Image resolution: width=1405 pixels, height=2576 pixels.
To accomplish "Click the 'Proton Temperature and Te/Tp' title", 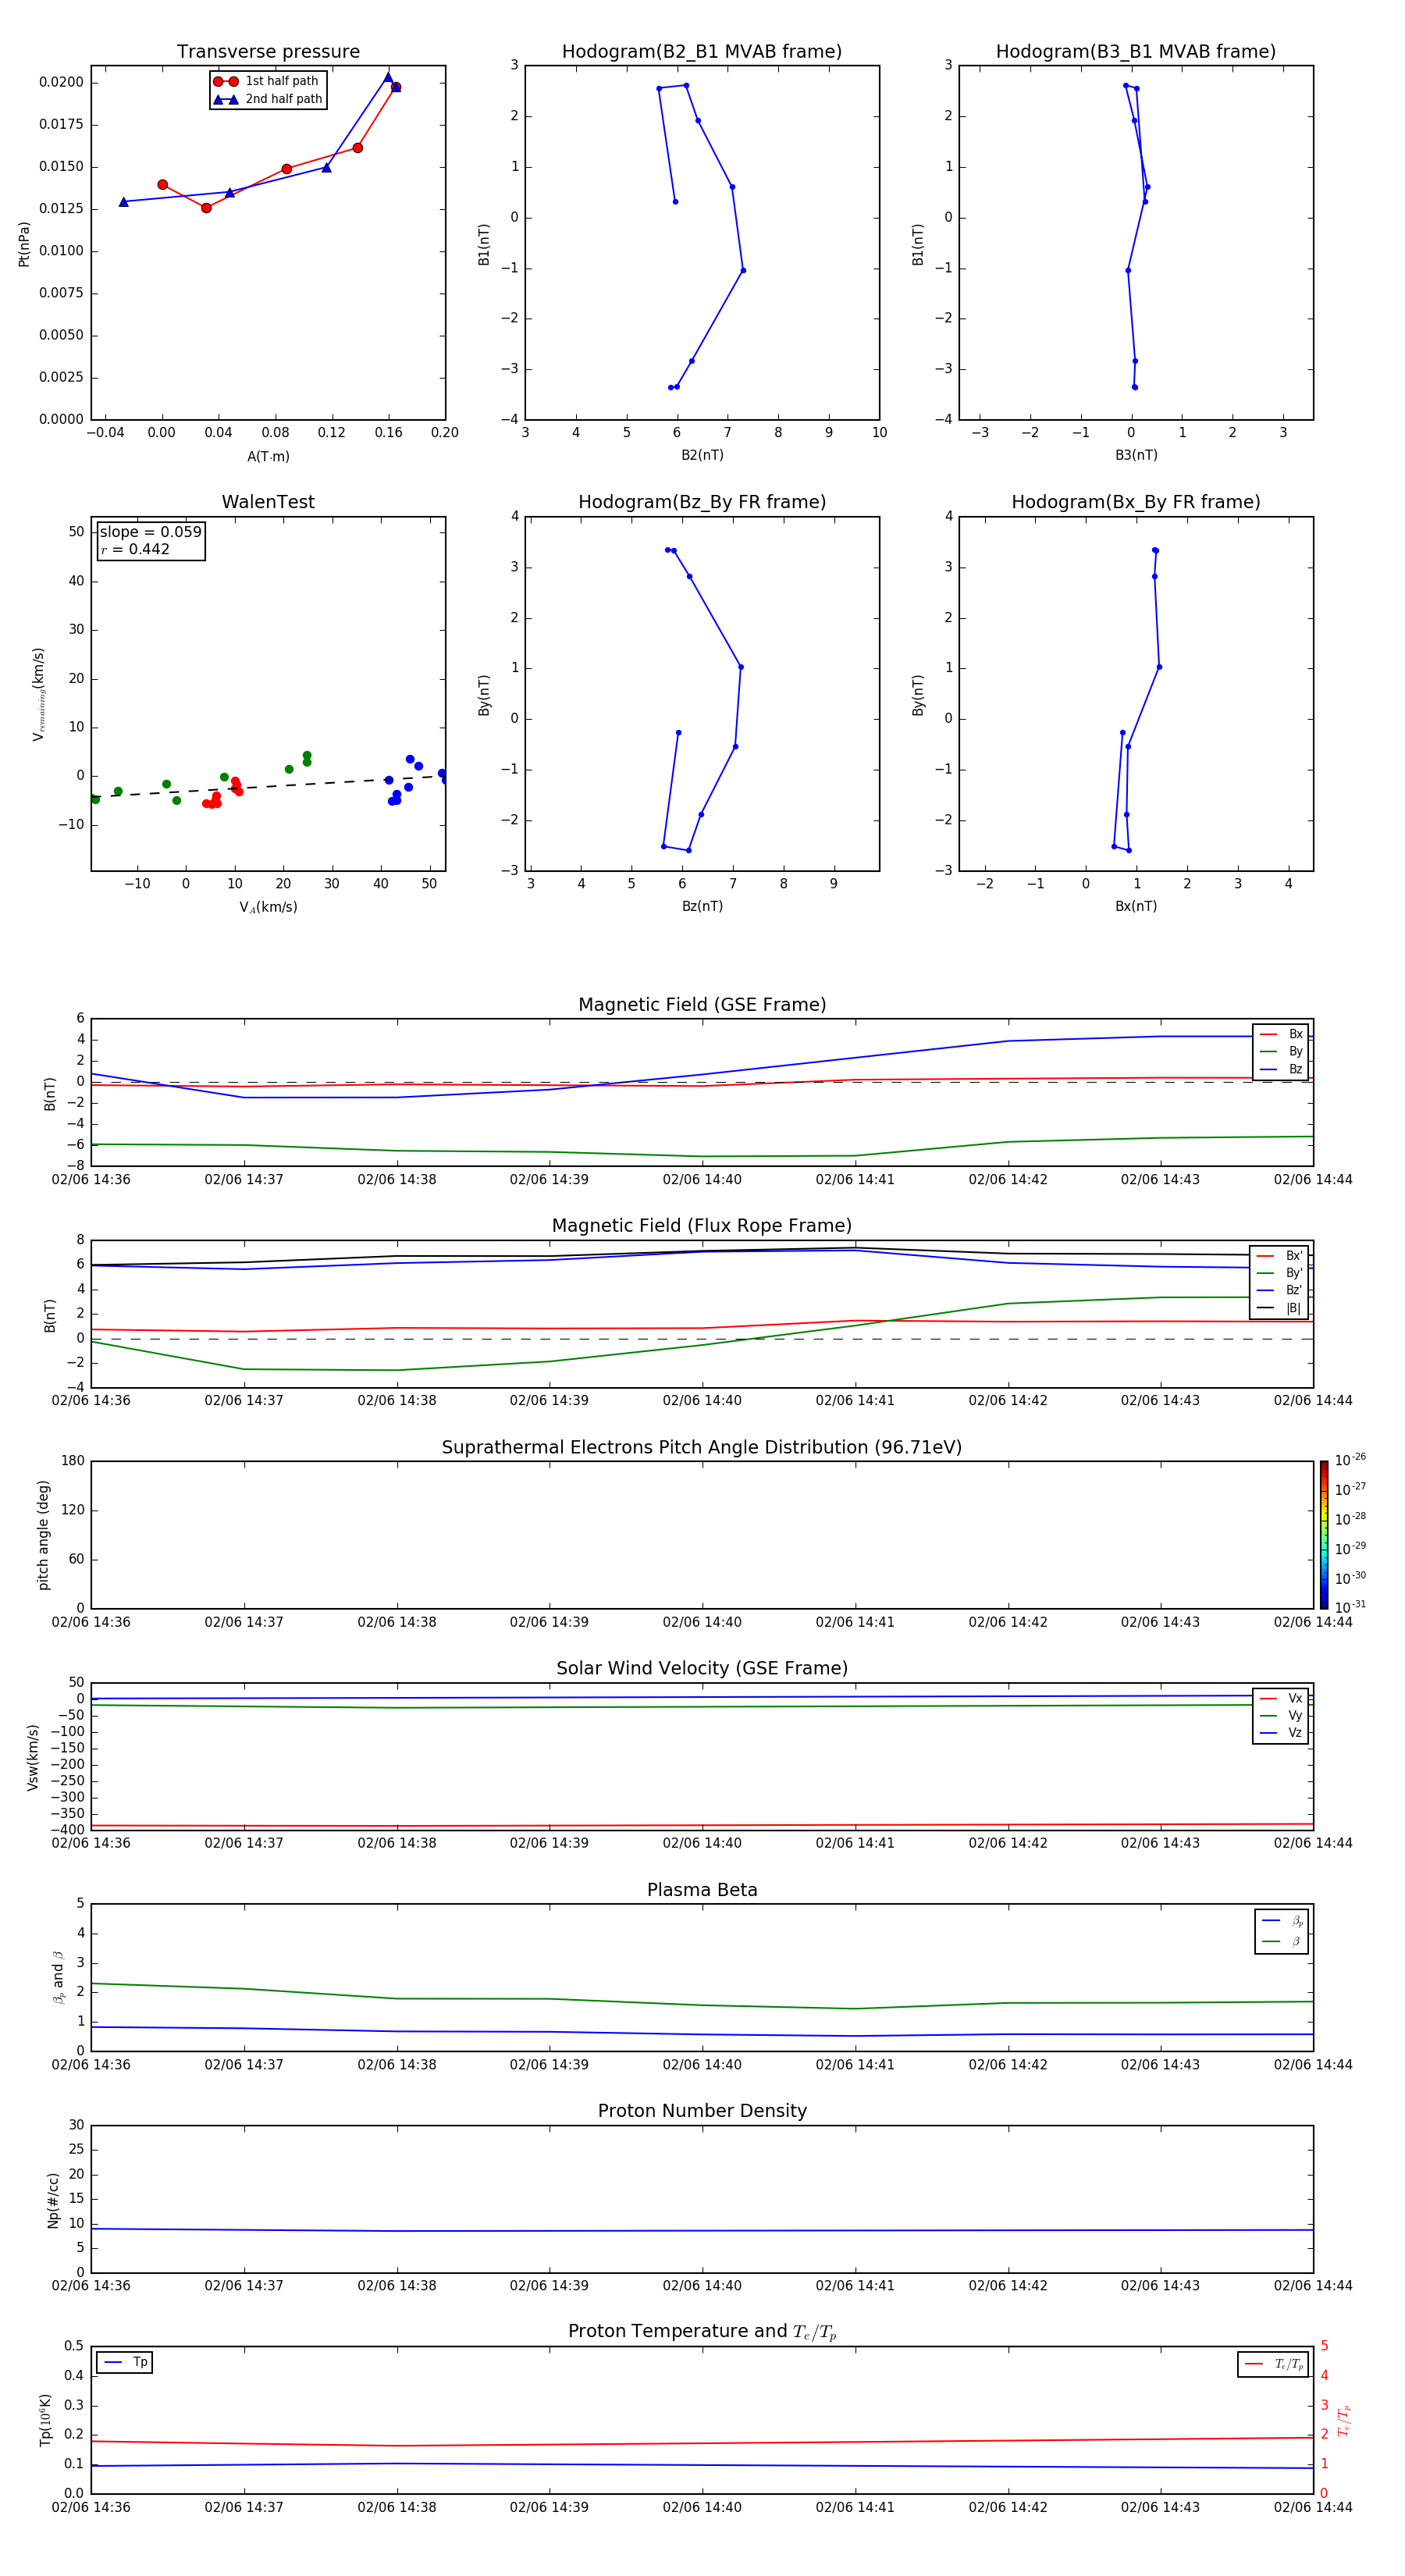I will pos(702,2332).
